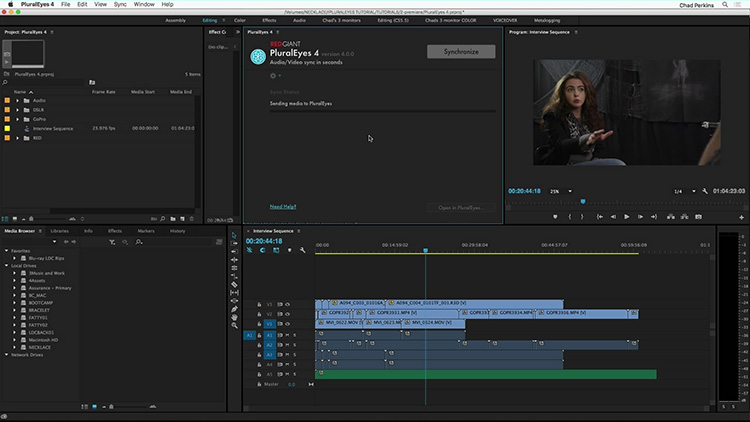Open the Need Help link
This screenshot has width=750, height=422.
283,207
